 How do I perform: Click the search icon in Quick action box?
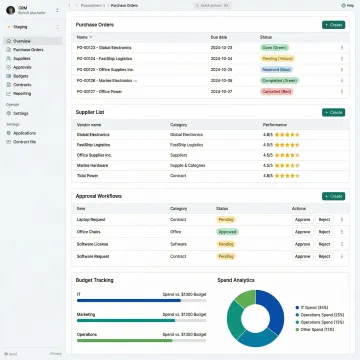click(x=197, y=6)
